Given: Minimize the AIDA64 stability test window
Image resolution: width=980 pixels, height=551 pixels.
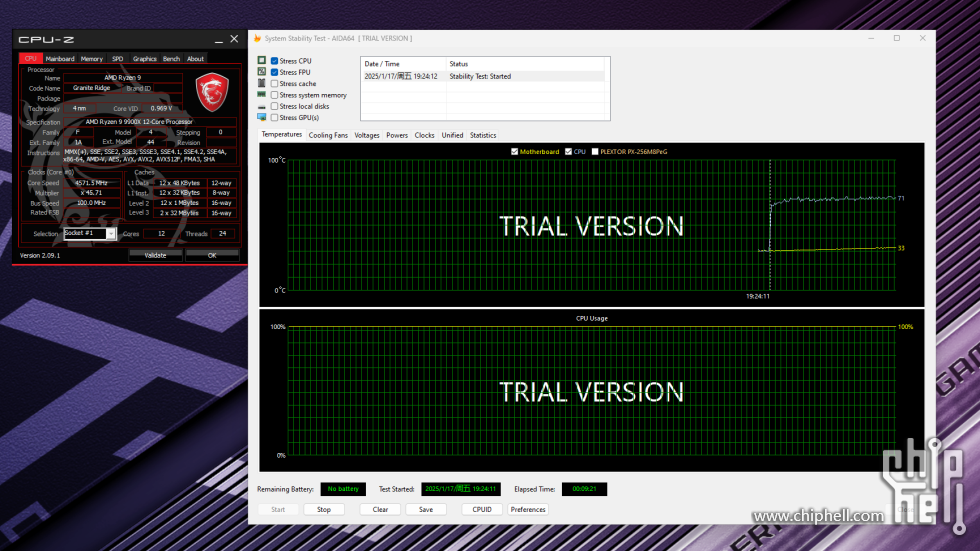Looking at the screenshot, I should (871, 38).
